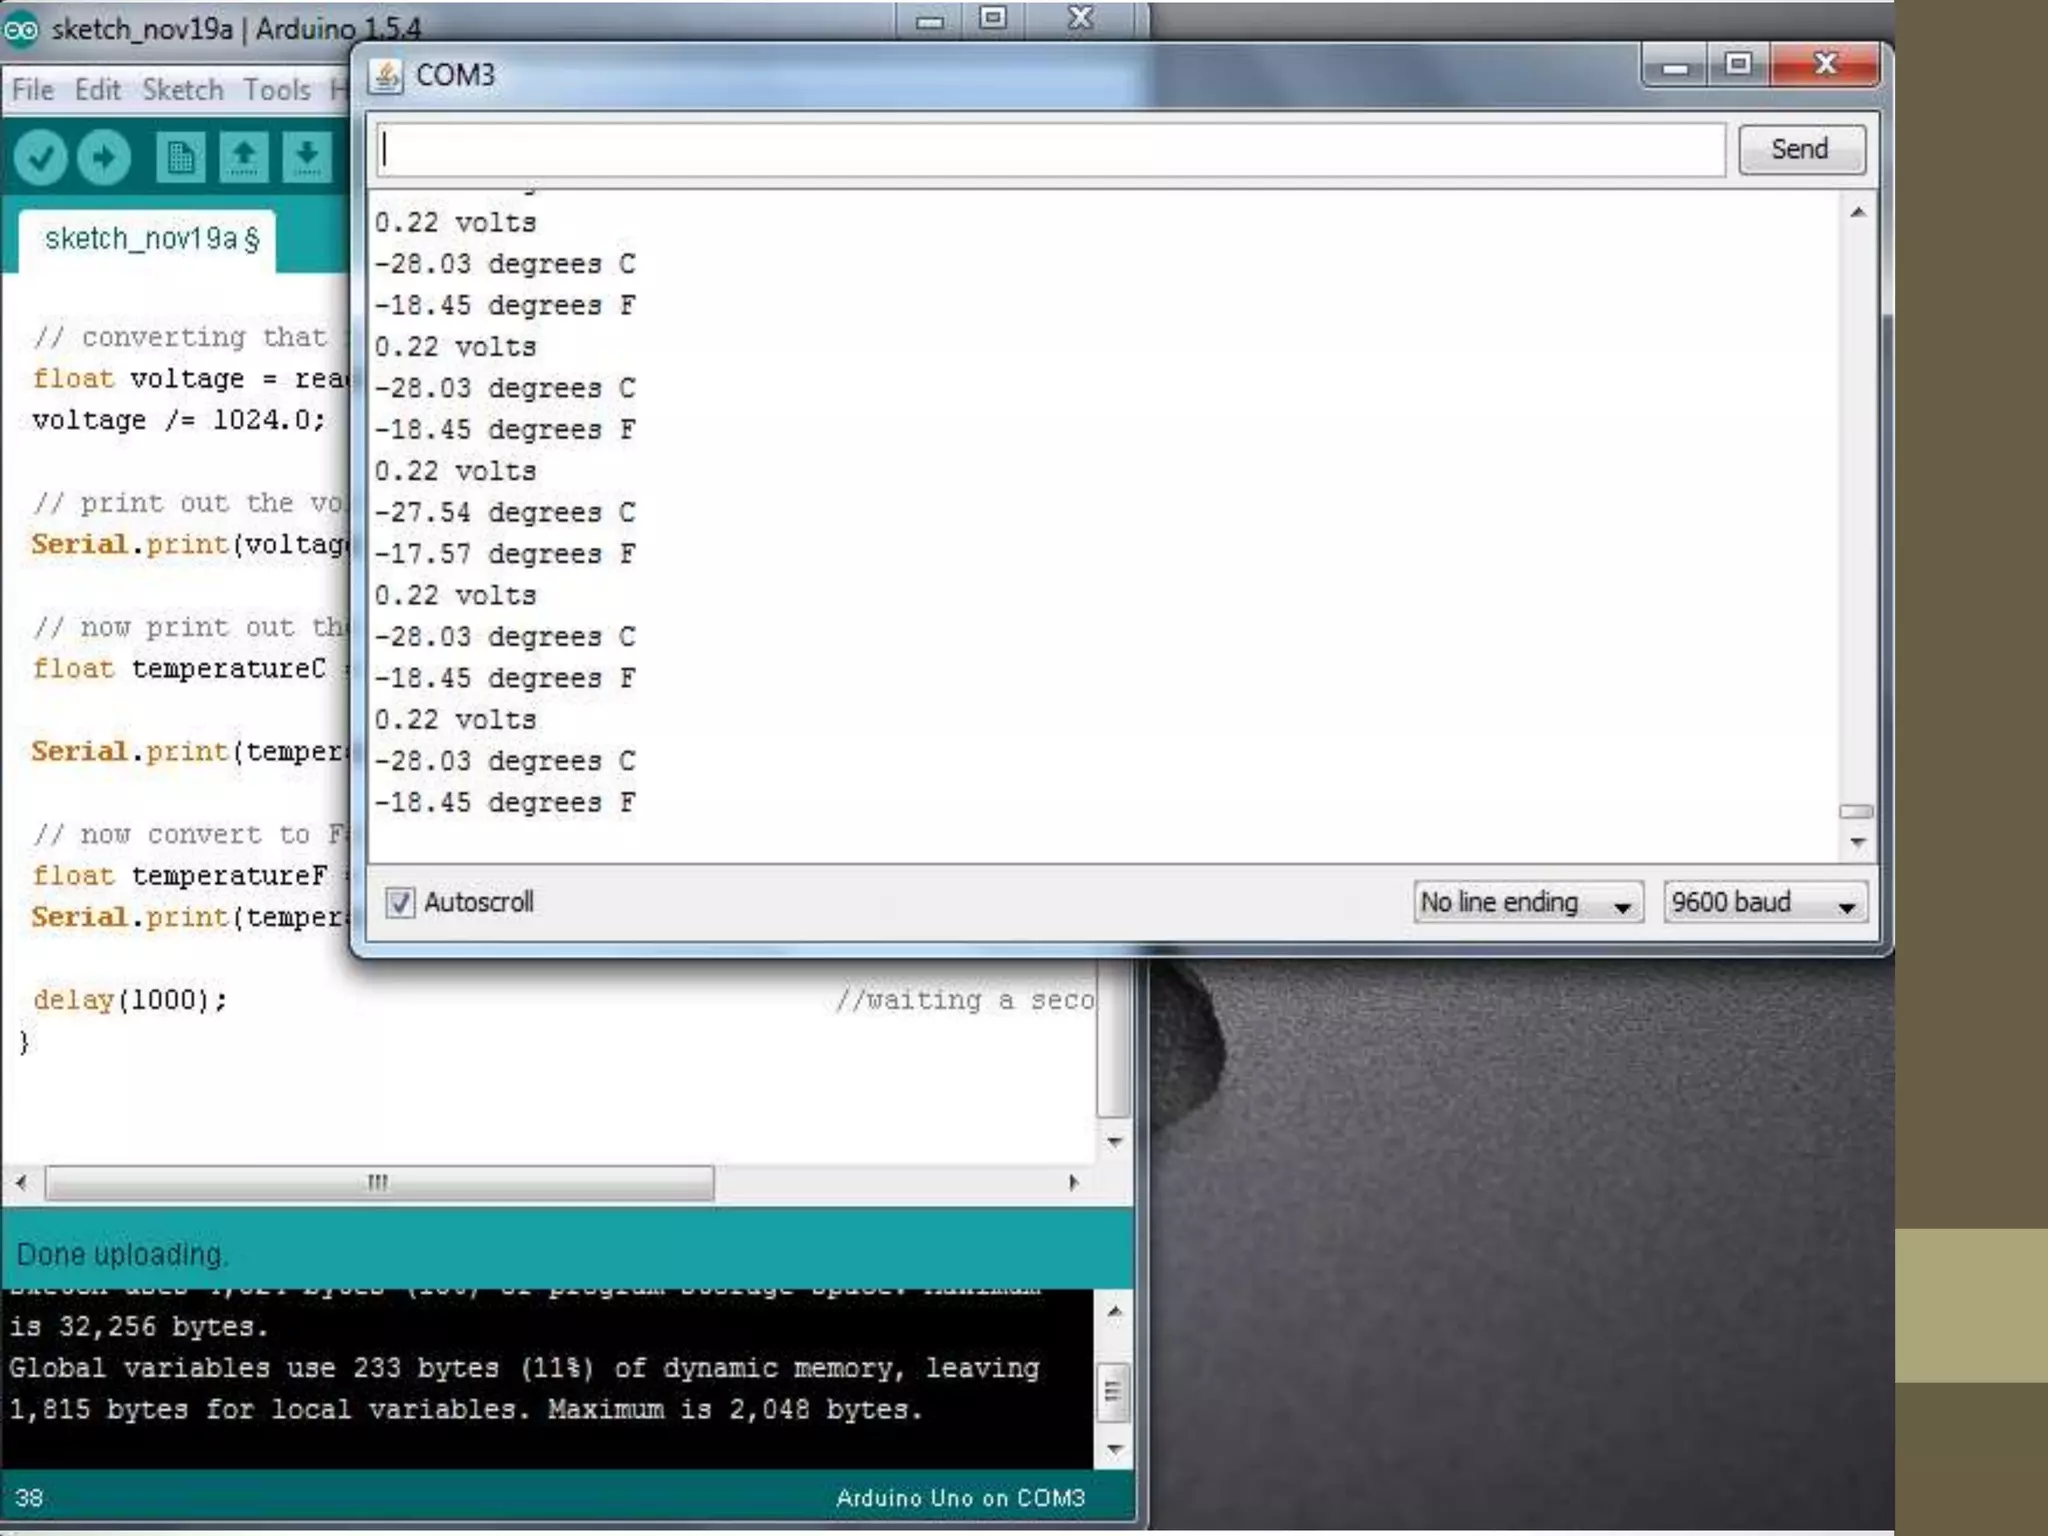Click the New sketch icon
Viewport: 2048px width, 1536px height.
coord(181,158)
